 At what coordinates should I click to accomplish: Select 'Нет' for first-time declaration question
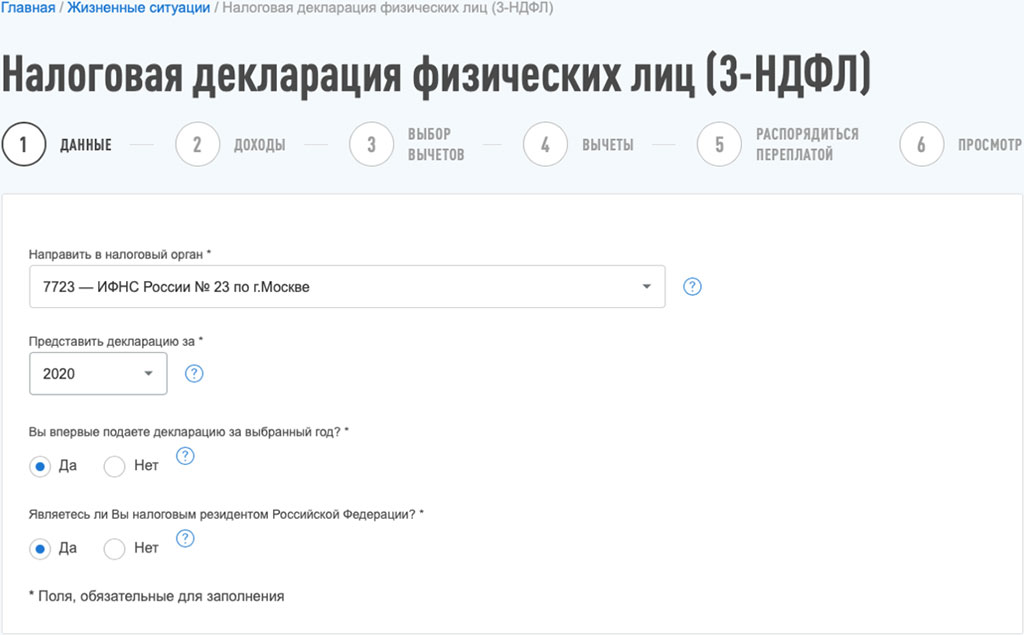point(115,466)
